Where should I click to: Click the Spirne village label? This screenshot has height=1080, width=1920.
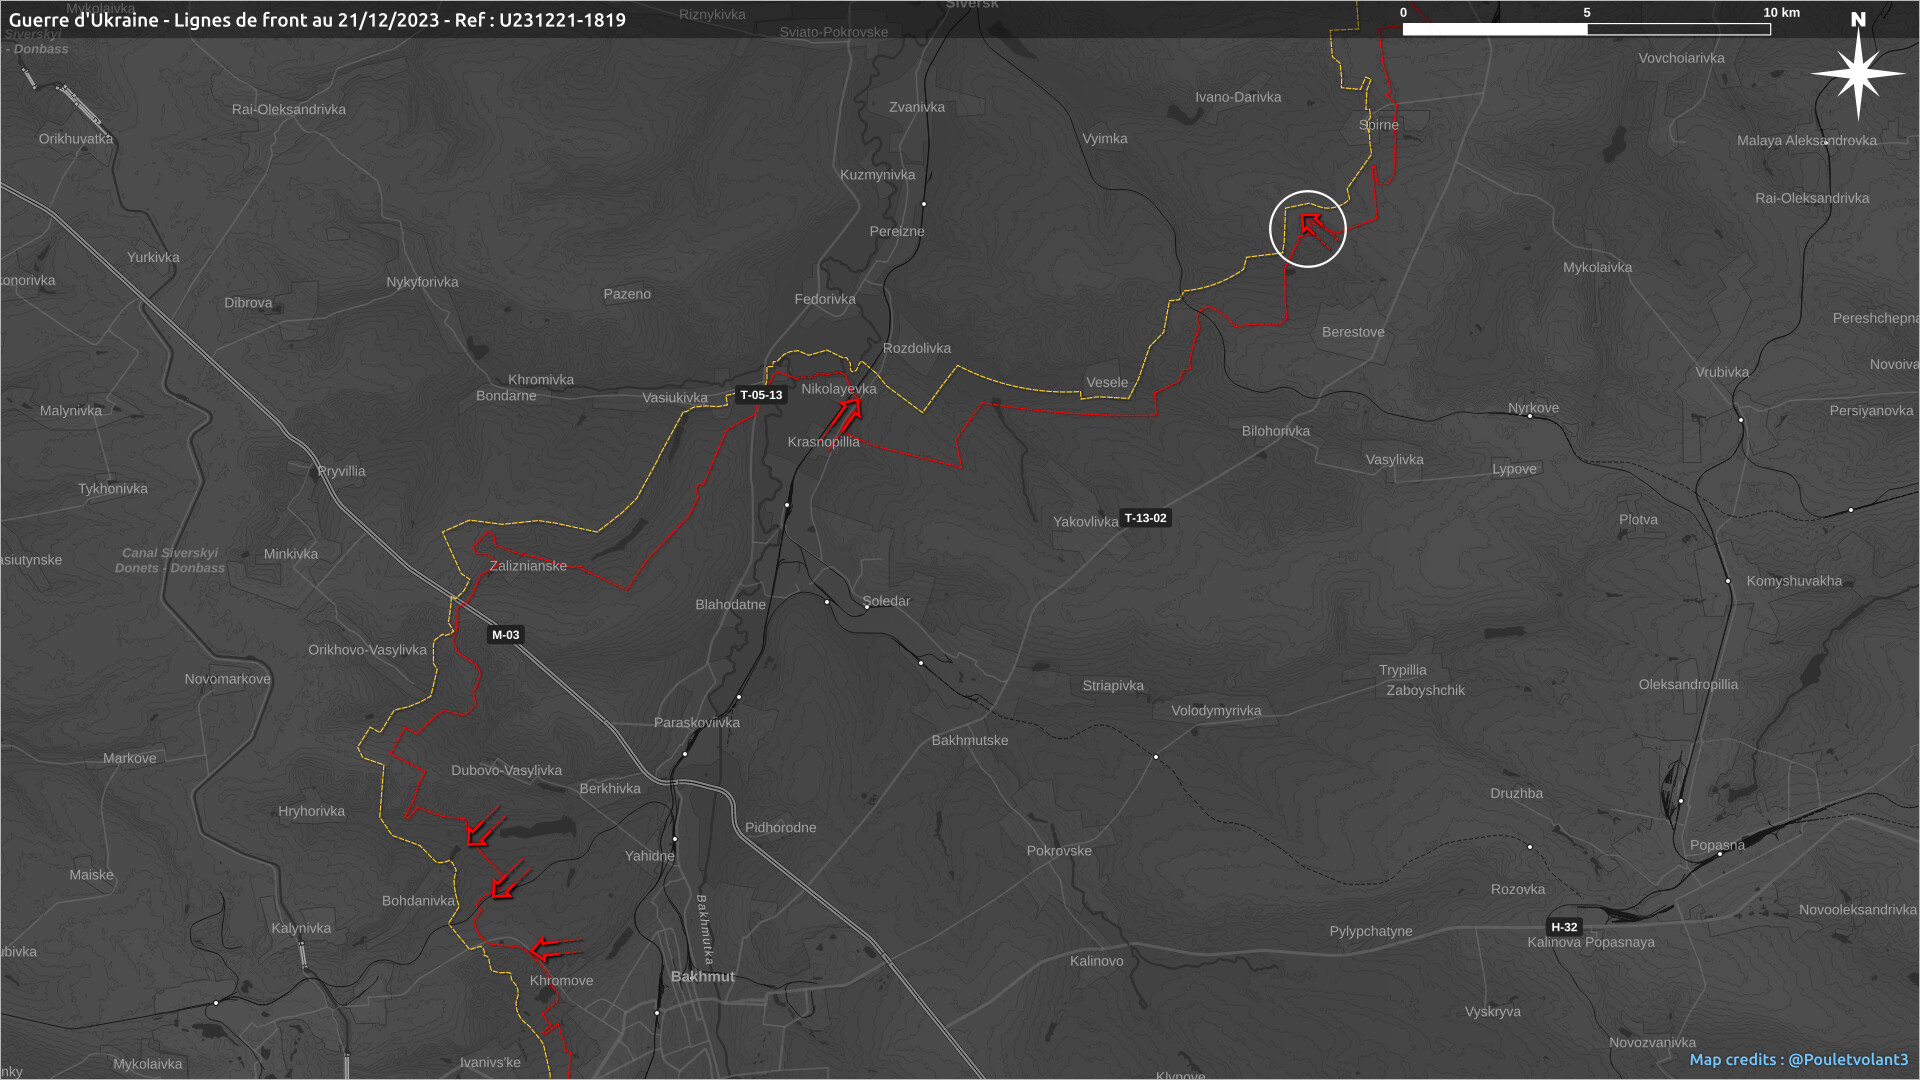[1379, 125]
